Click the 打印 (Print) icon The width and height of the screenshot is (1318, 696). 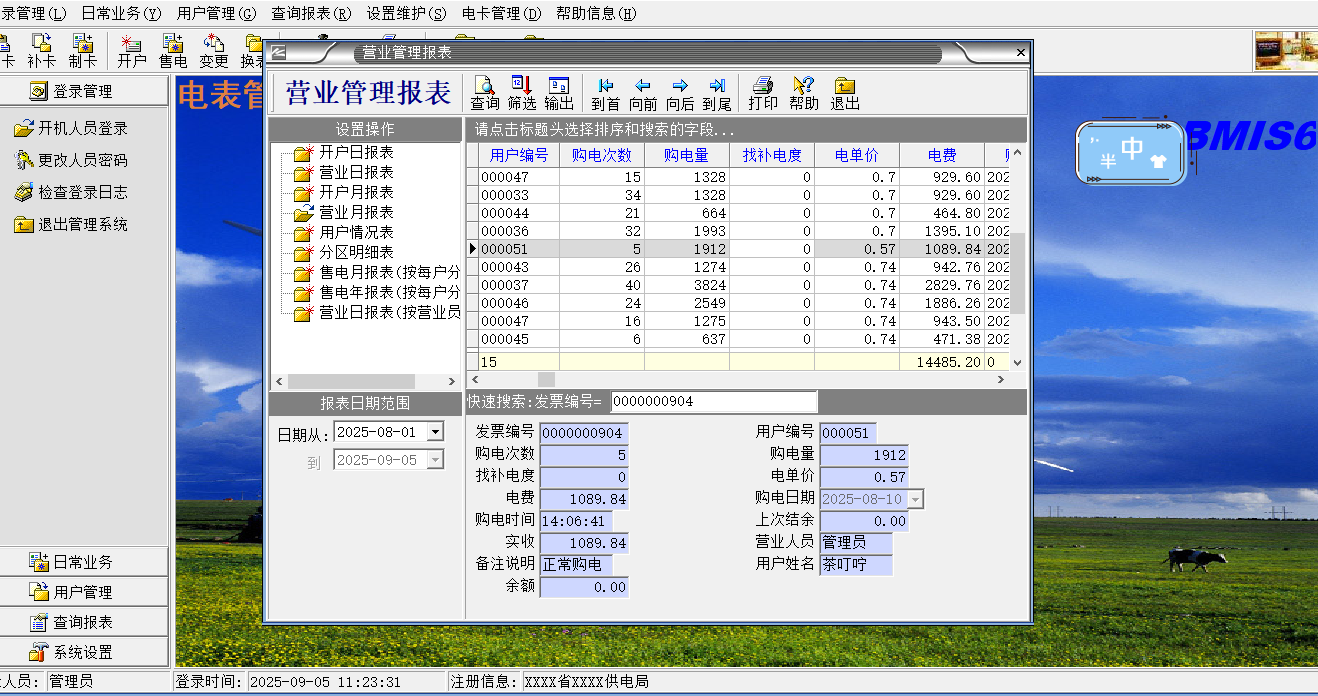(763, 93)
